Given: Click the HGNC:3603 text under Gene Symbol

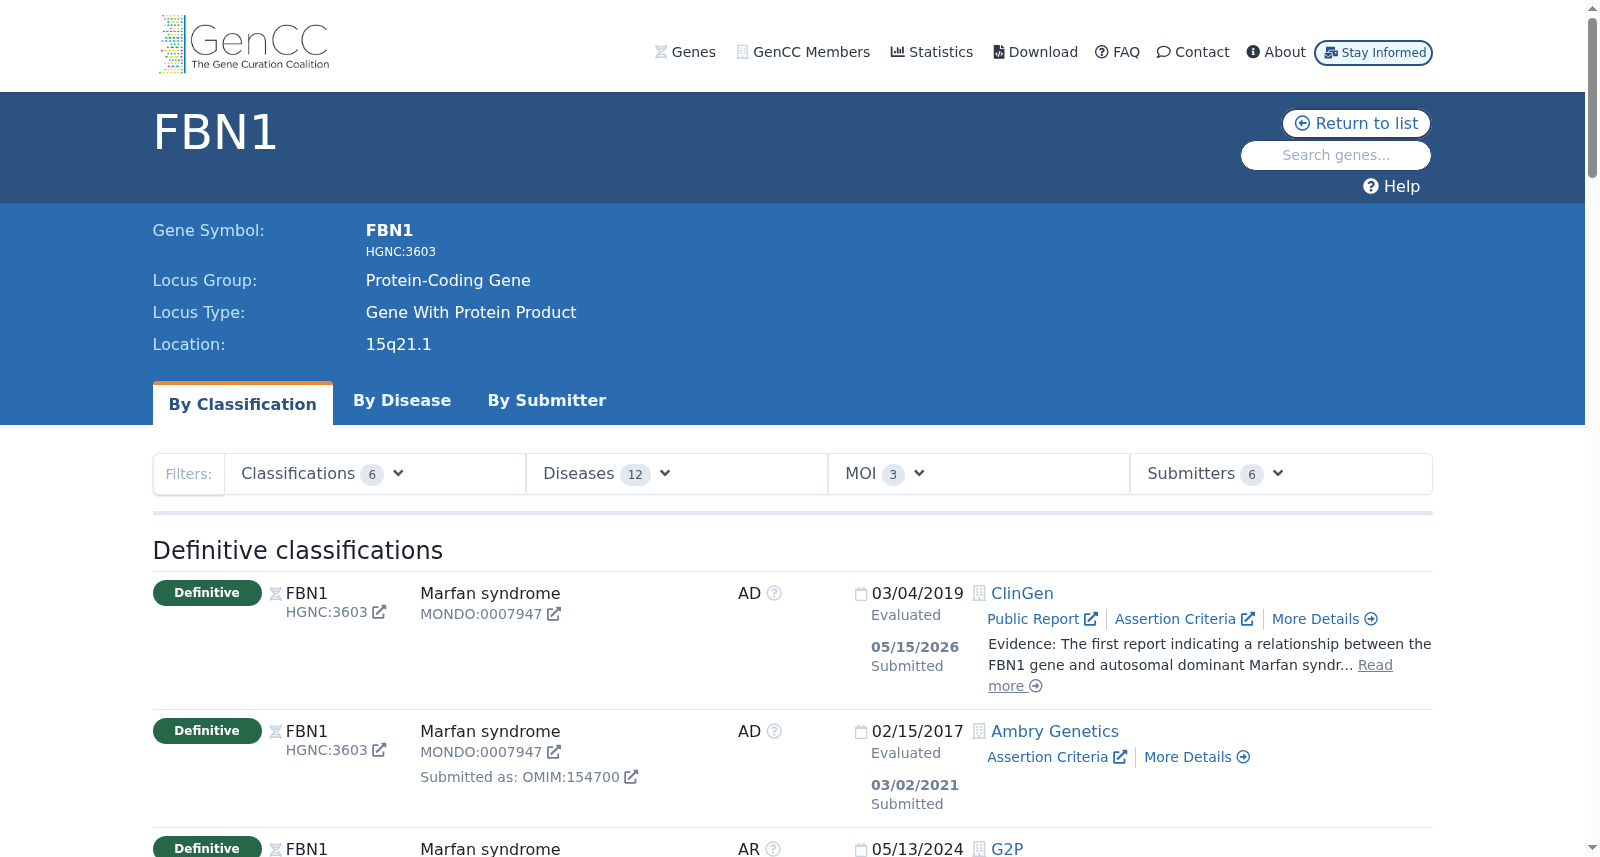Looking at the screenshot, I should click(x=400, y=252).
